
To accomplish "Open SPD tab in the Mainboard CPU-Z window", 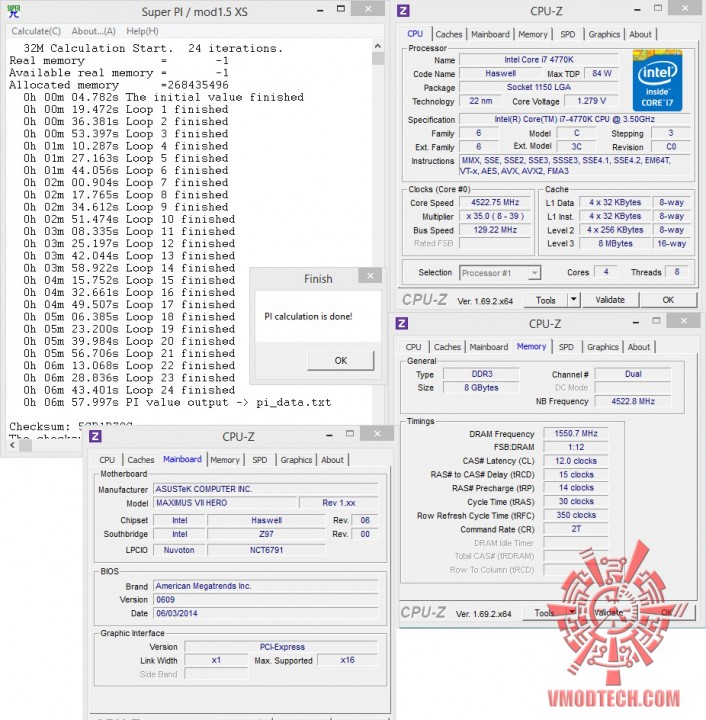I will coord(259,460).
